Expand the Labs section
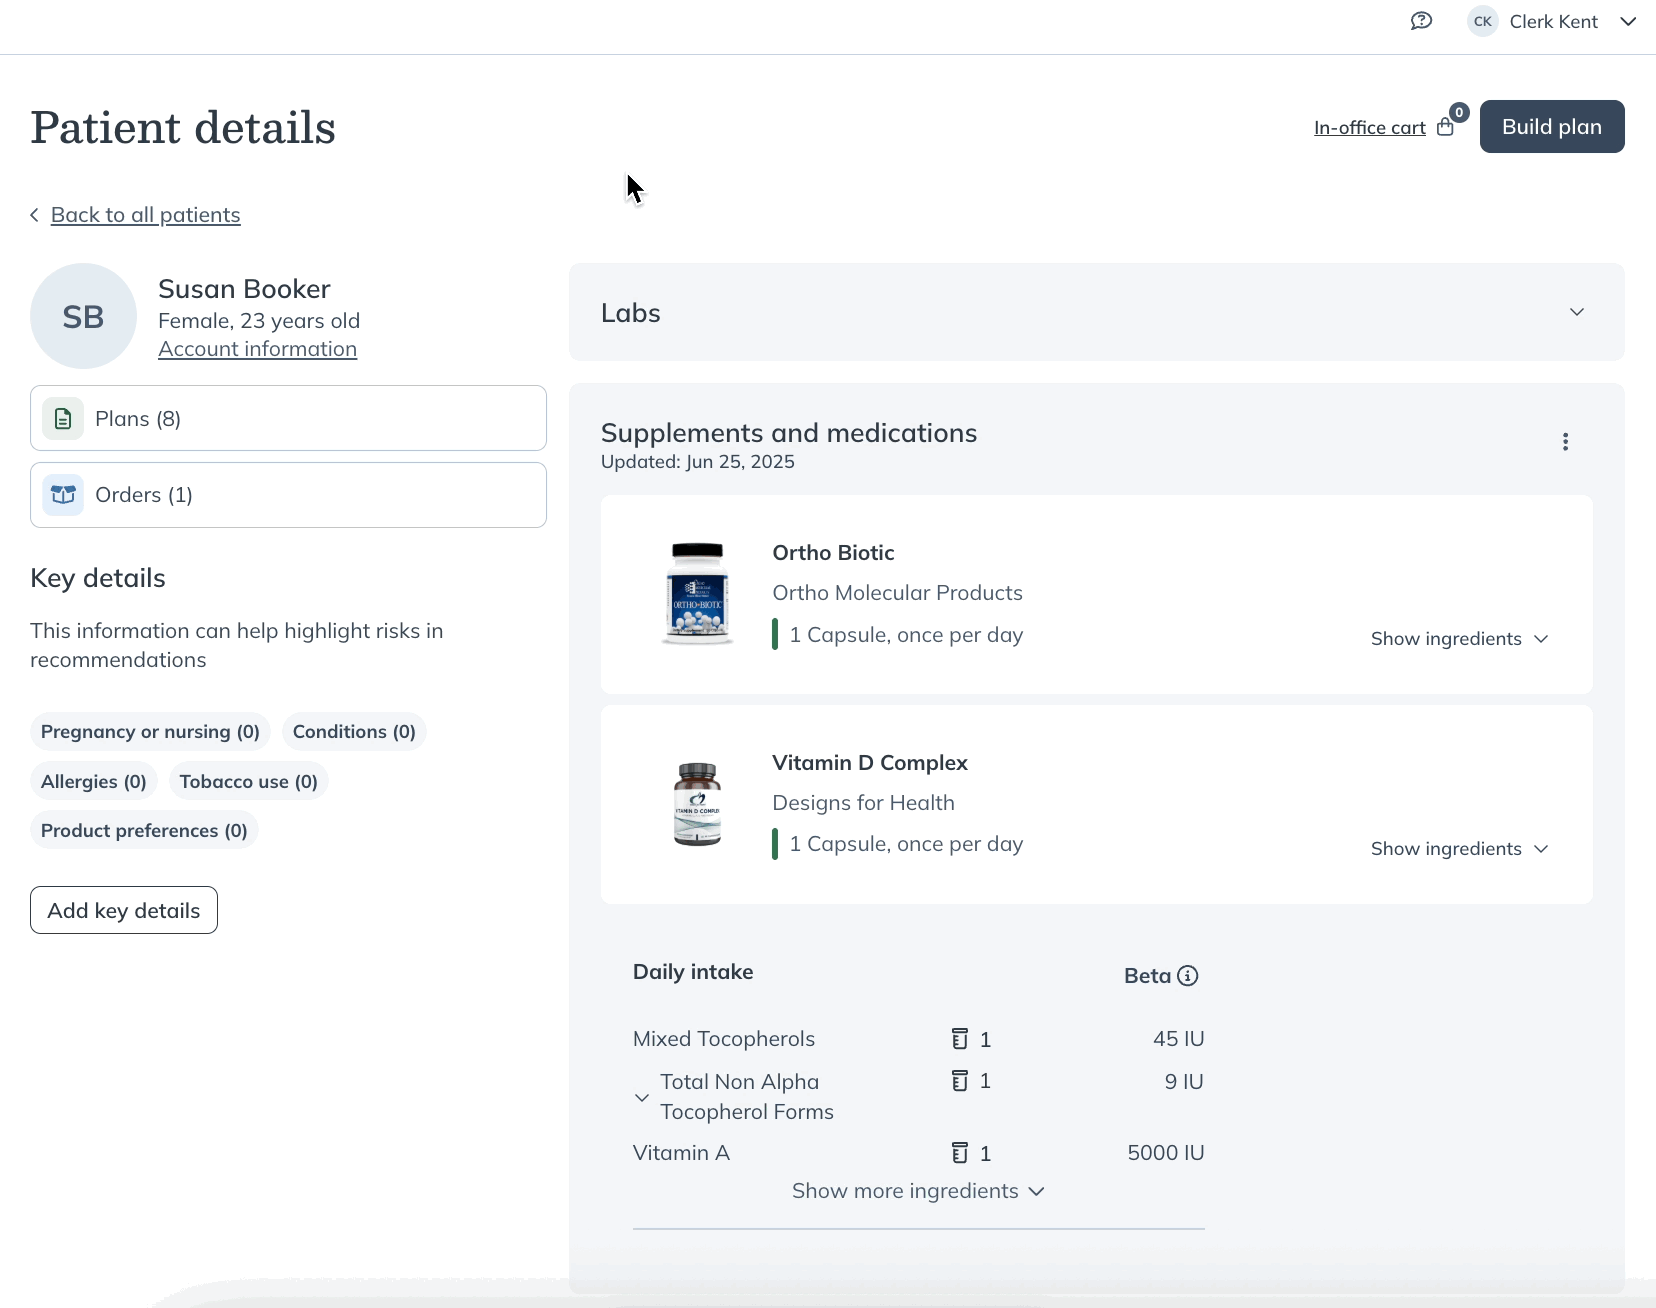Screen dimensions: 1656x1308 1577,312
